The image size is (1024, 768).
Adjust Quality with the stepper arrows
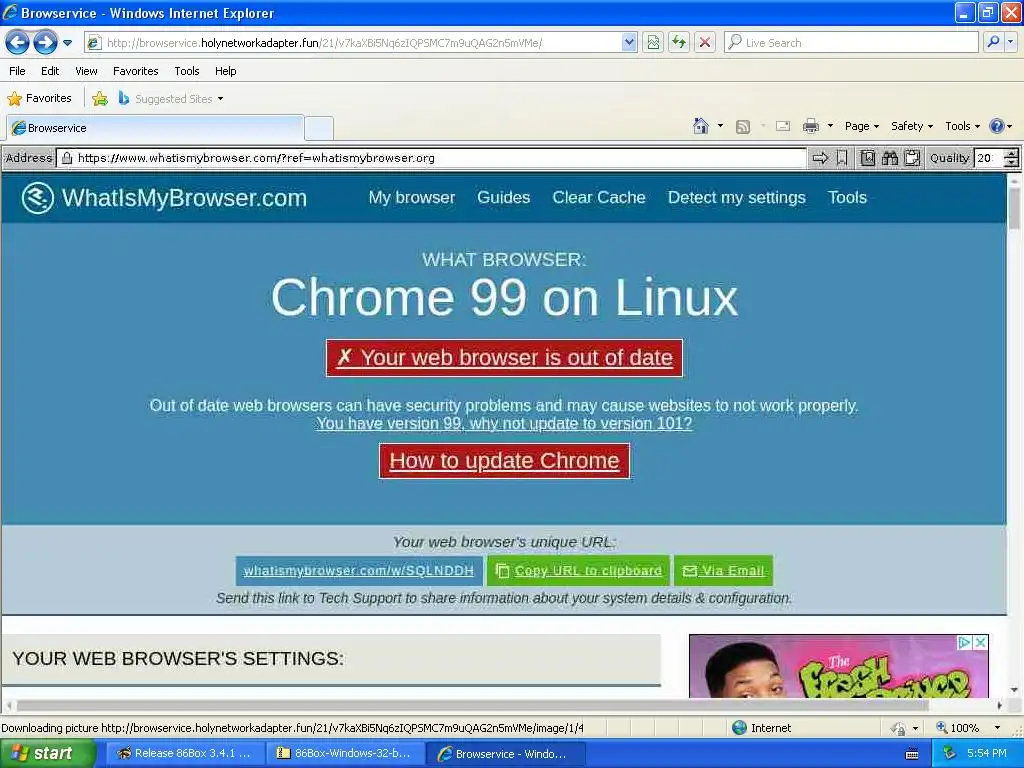[x=1011, y=158]
